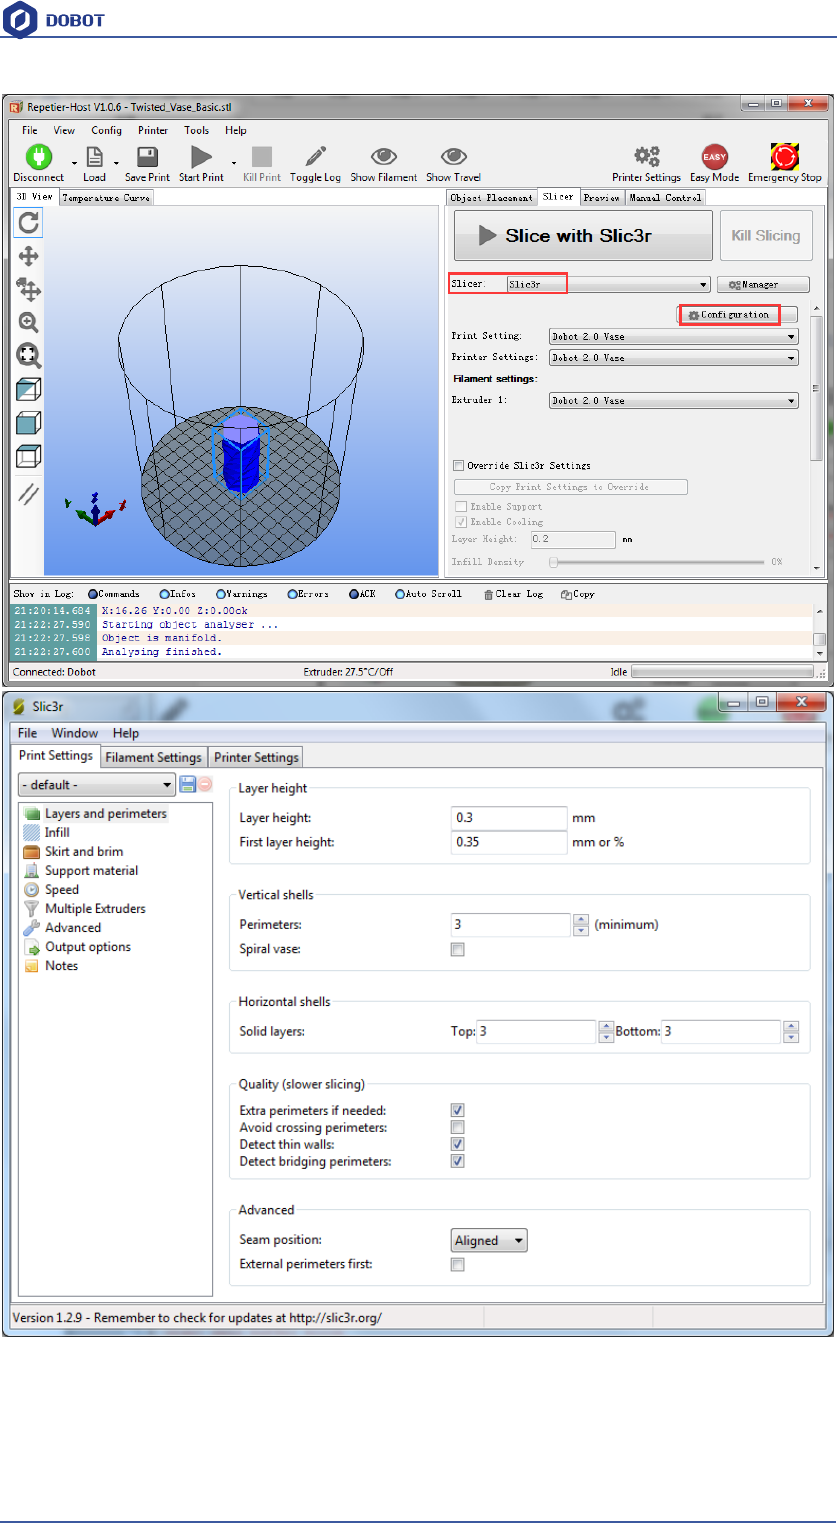This screenshot has width=837, height=1523.
Task: Expand the Start Print dropdown arrow
Action: pos(234,162)
